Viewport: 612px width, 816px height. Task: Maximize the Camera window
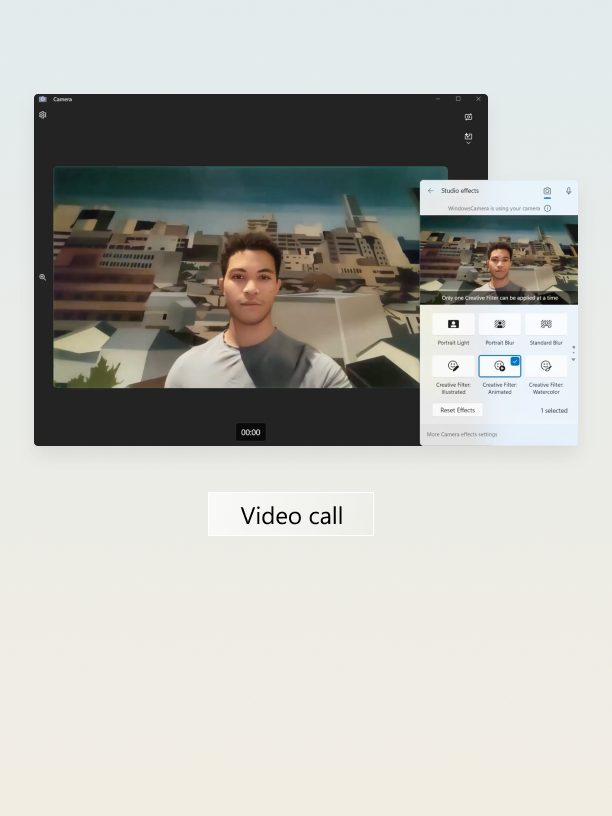pos(458,99)
